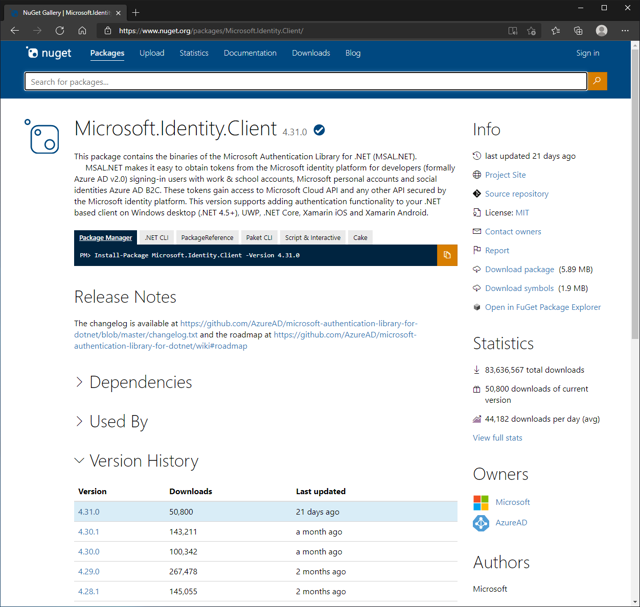Click Download package link
The image size is (640, 607).
(519, 269)
